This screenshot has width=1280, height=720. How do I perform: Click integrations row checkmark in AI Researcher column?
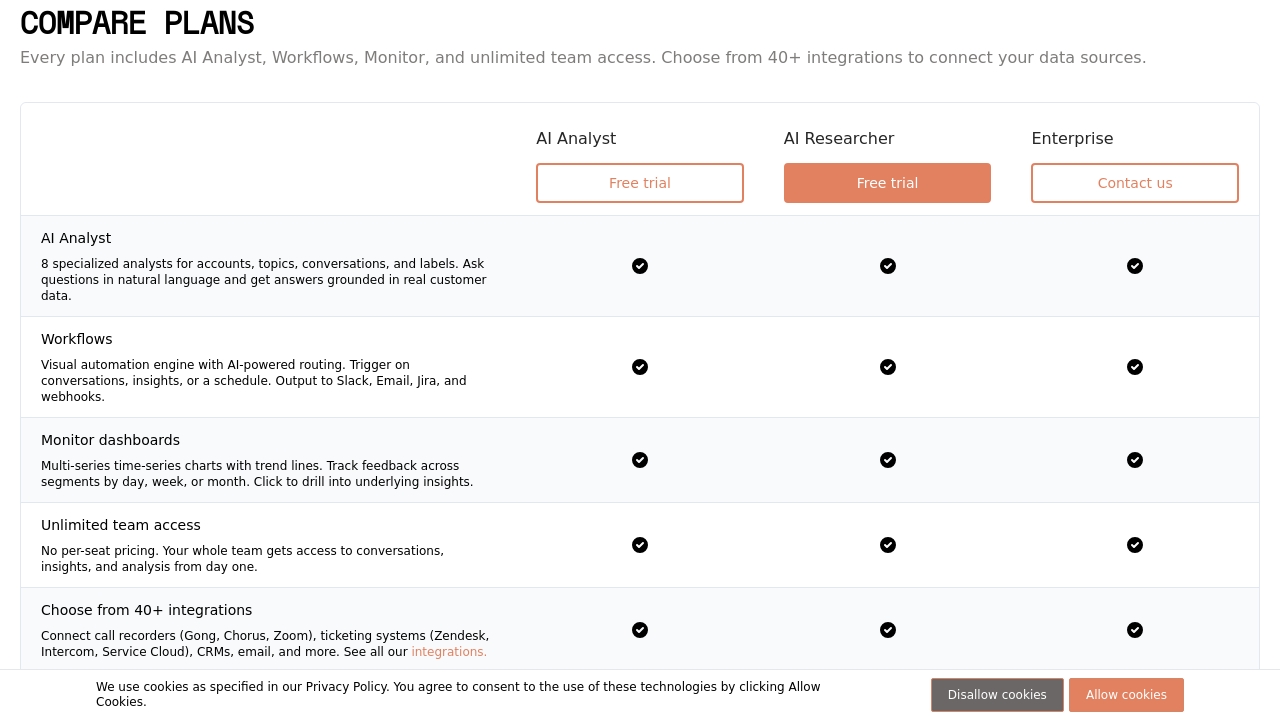coord(888,630)
